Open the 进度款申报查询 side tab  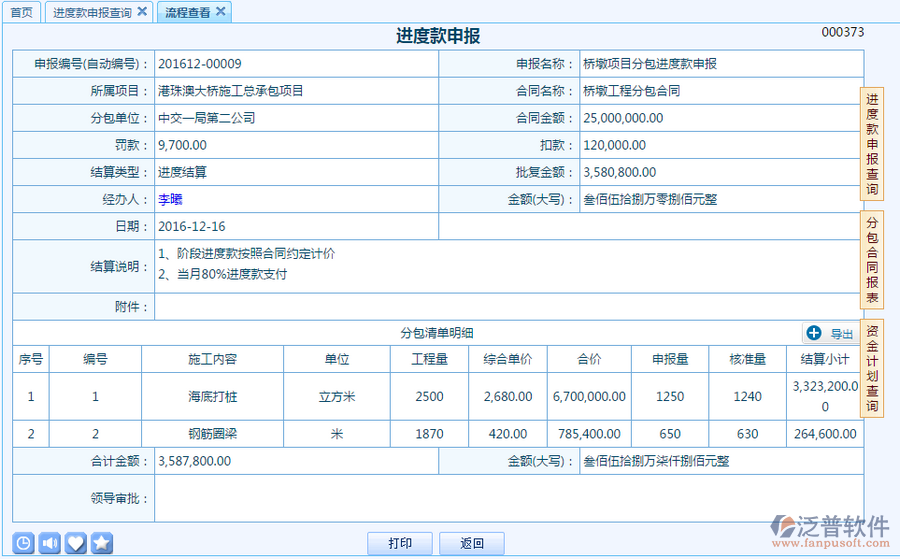(x=872, y=144)
